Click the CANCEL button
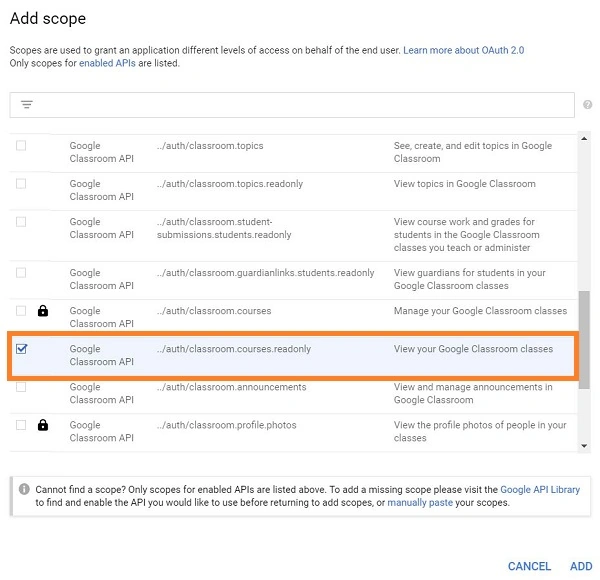Screen dimensions: 600x580 (529, 566)
